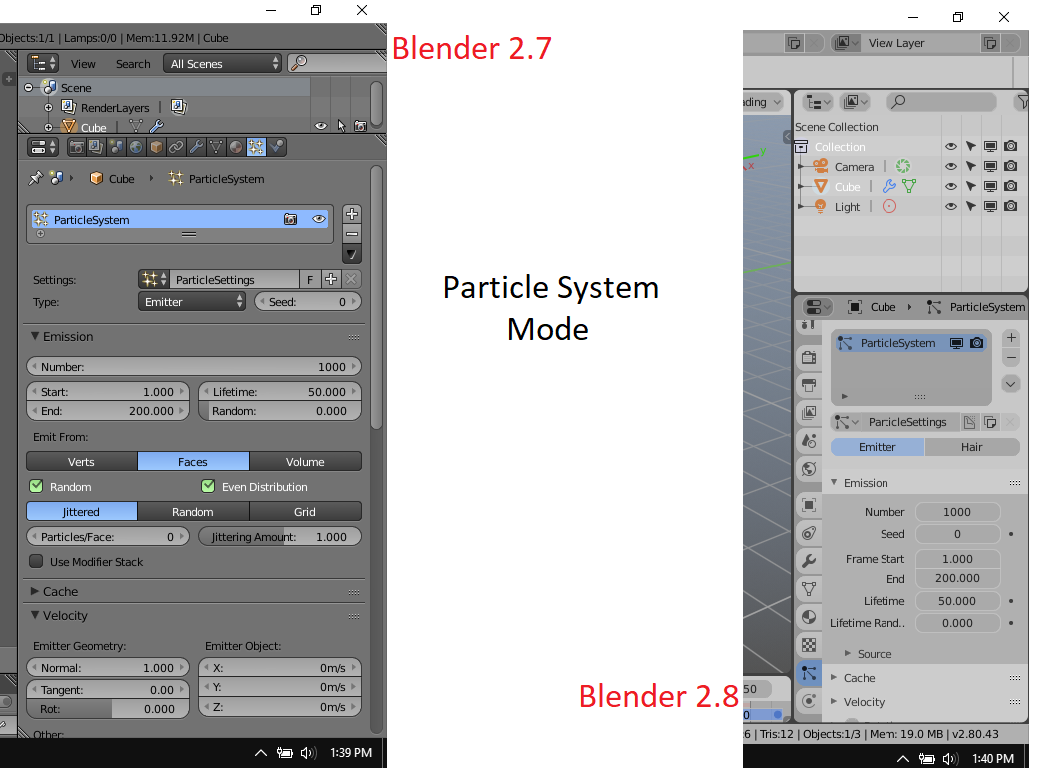Select Grid distribution option
The width and height of the screenshot is (1046, 768).
[306, 512]
